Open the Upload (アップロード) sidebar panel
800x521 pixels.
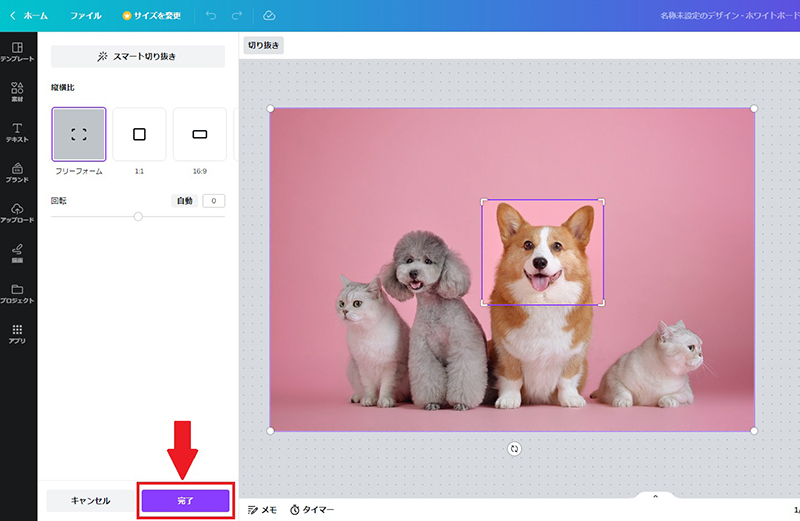tap(17, 213)
